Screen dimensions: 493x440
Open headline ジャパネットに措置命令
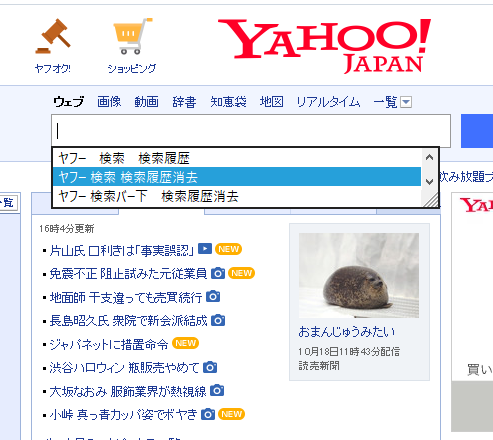click(x=109, y=344)
